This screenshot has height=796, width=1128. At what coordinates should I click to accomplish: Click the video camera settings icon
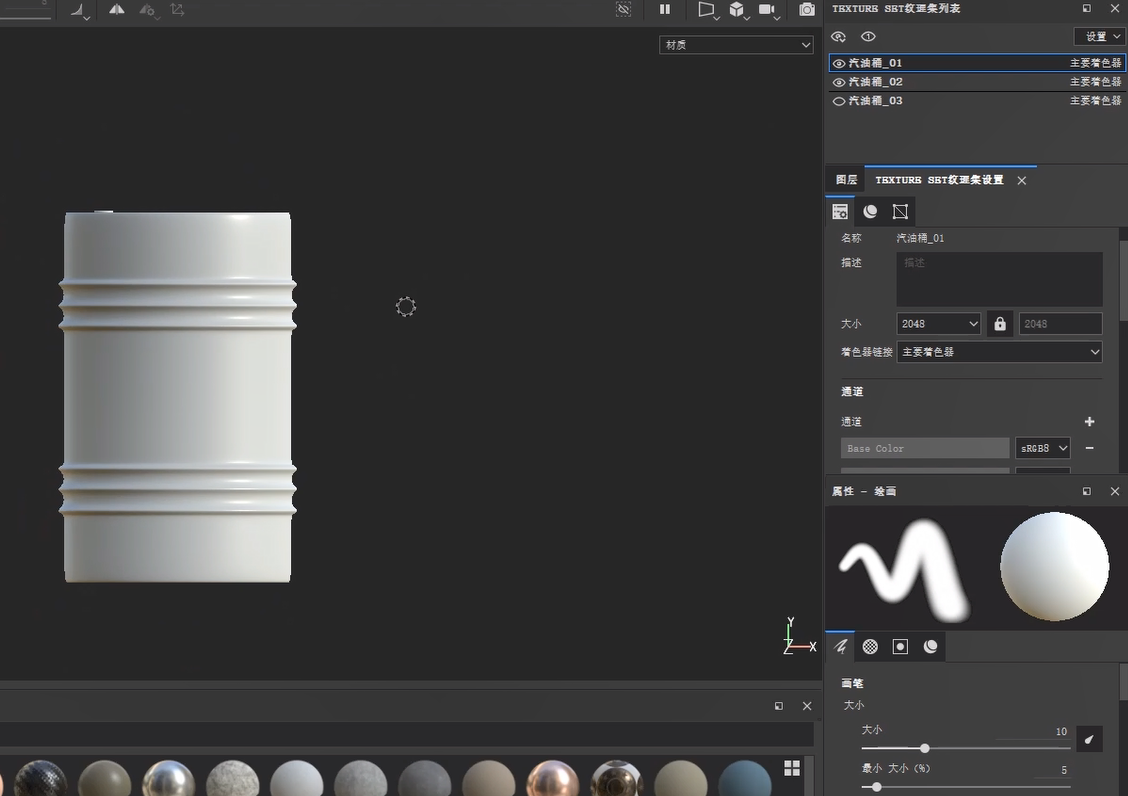pyautogui.click(x=767, y=10)
